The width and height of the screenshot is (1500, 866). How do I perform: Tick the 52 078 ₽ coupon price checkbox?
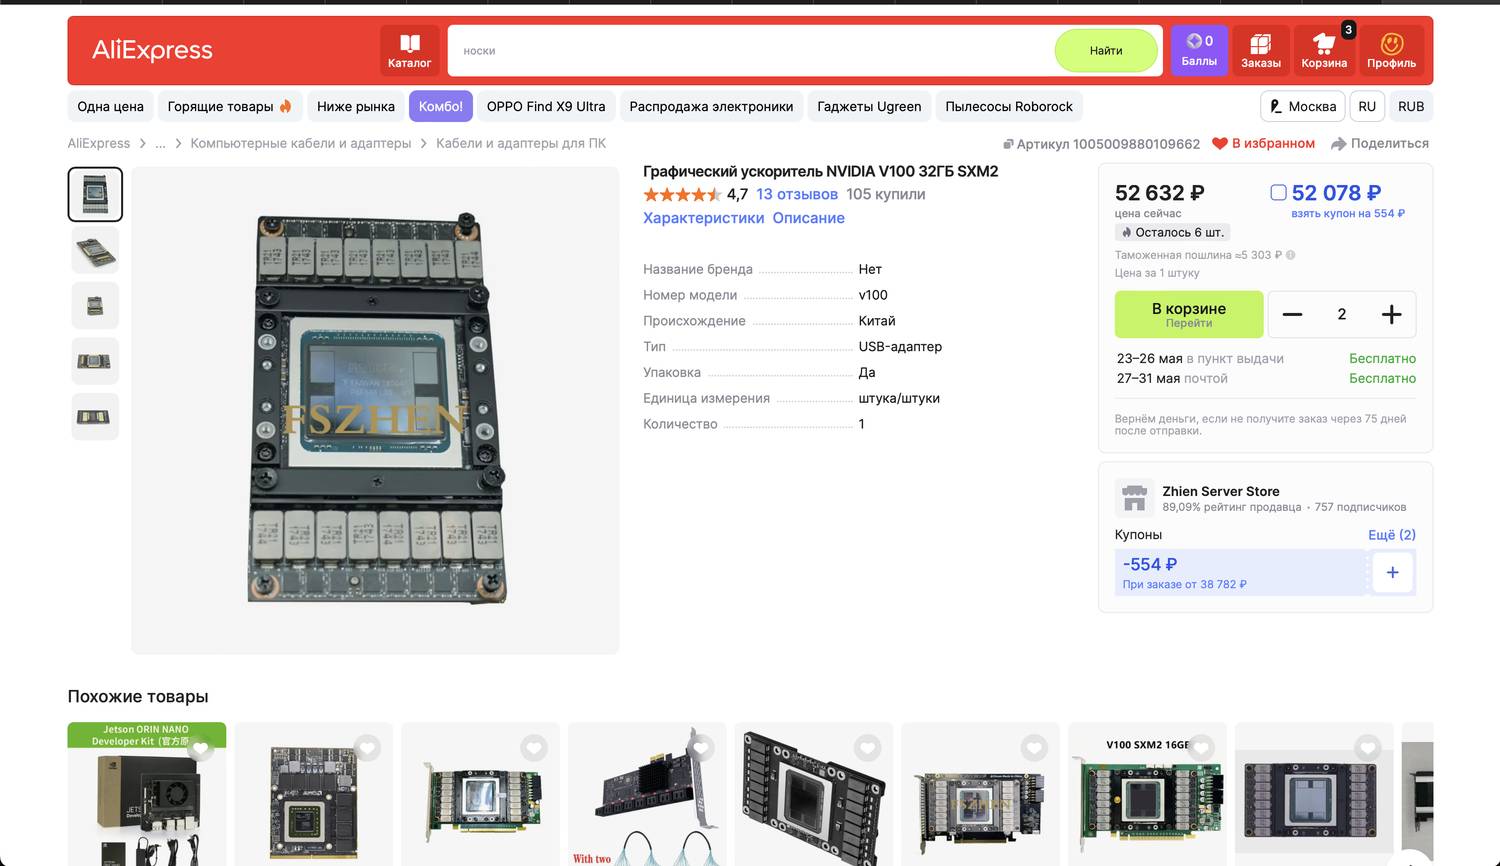(x=1278, y=193)
